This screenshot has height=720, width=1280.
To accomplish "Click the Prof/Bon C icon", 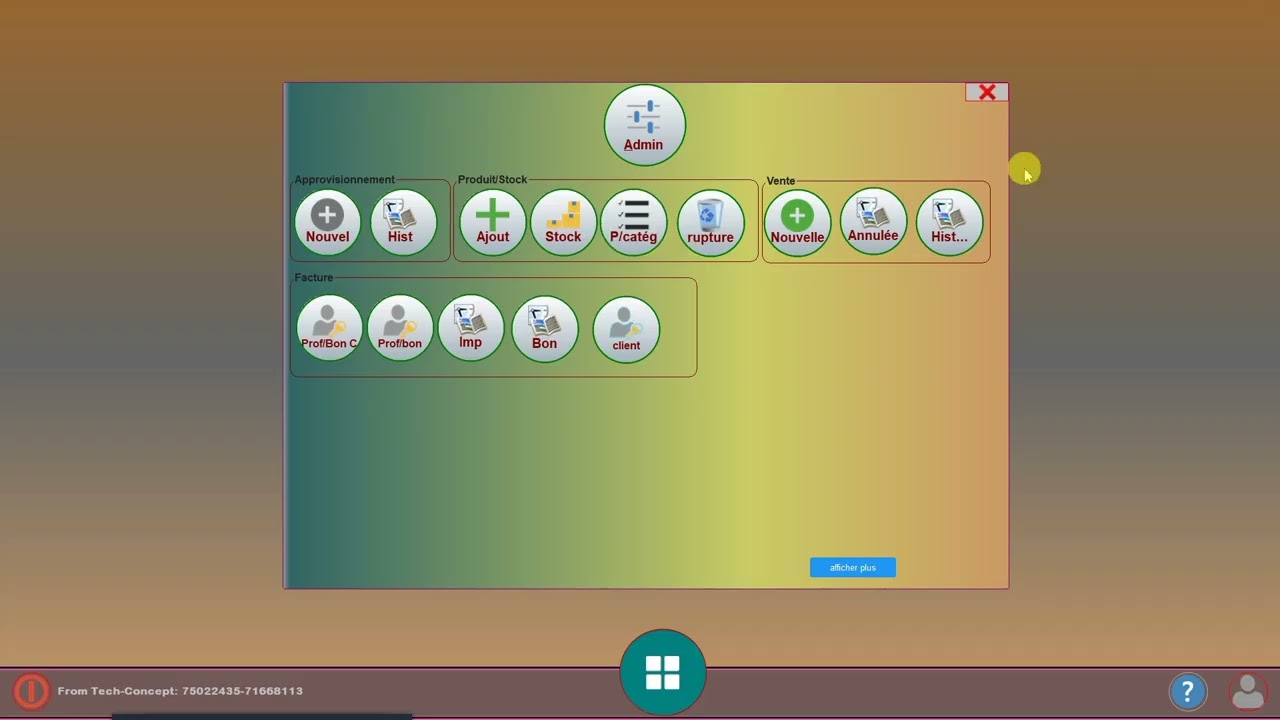I will coord(329,328).
